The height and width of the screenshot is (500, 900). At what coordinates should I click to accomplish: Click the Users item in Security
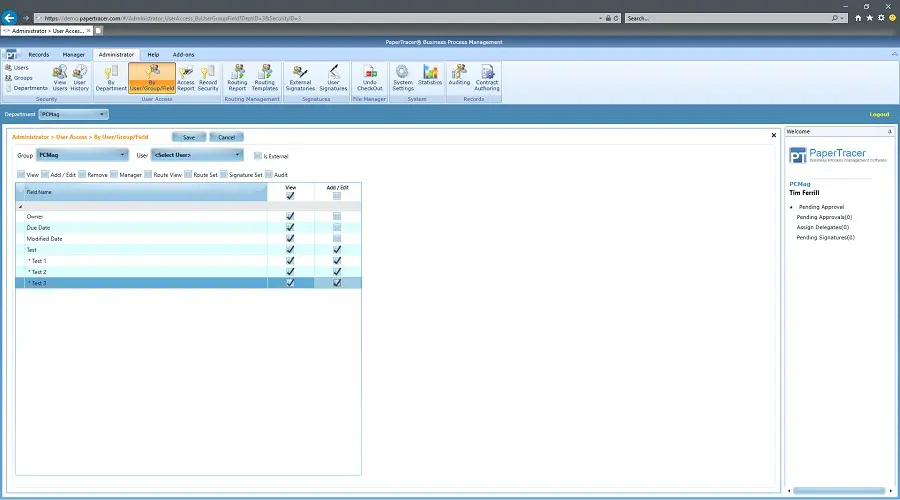17,68
